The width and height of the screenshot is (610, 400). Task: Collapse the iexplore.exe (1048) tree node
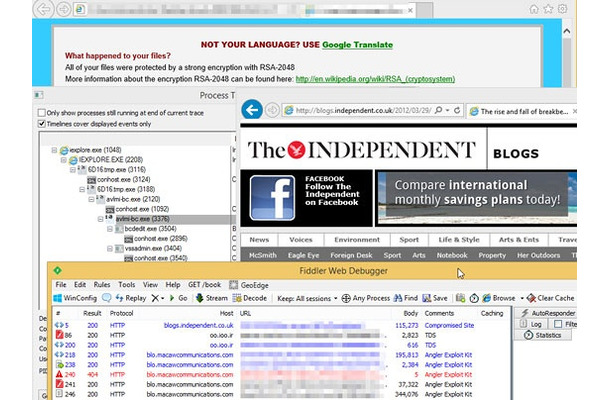click(x=54, y=150)
